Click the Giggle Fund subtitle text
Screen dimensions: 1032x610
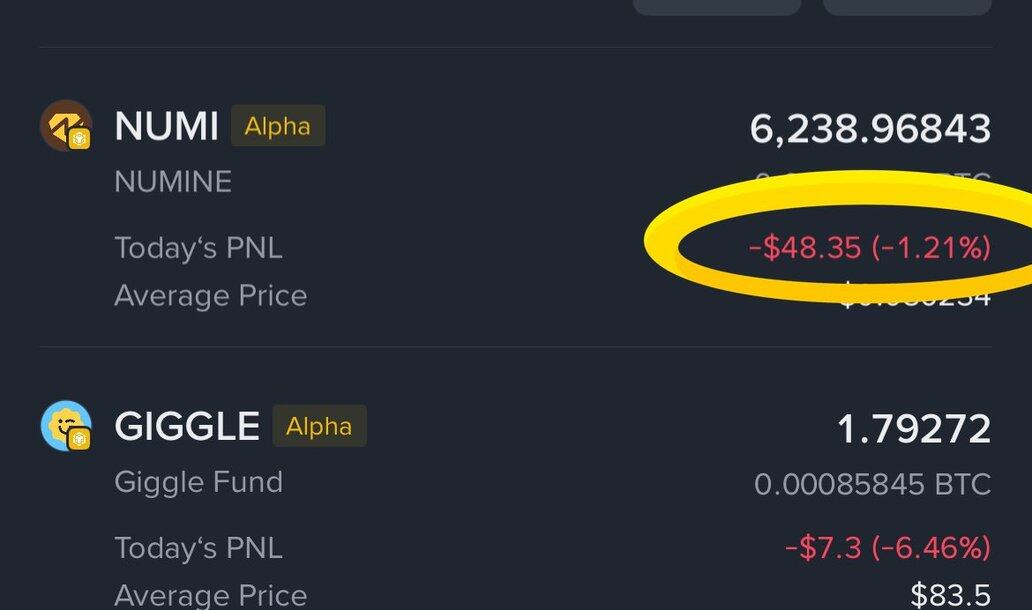(199, 482)
